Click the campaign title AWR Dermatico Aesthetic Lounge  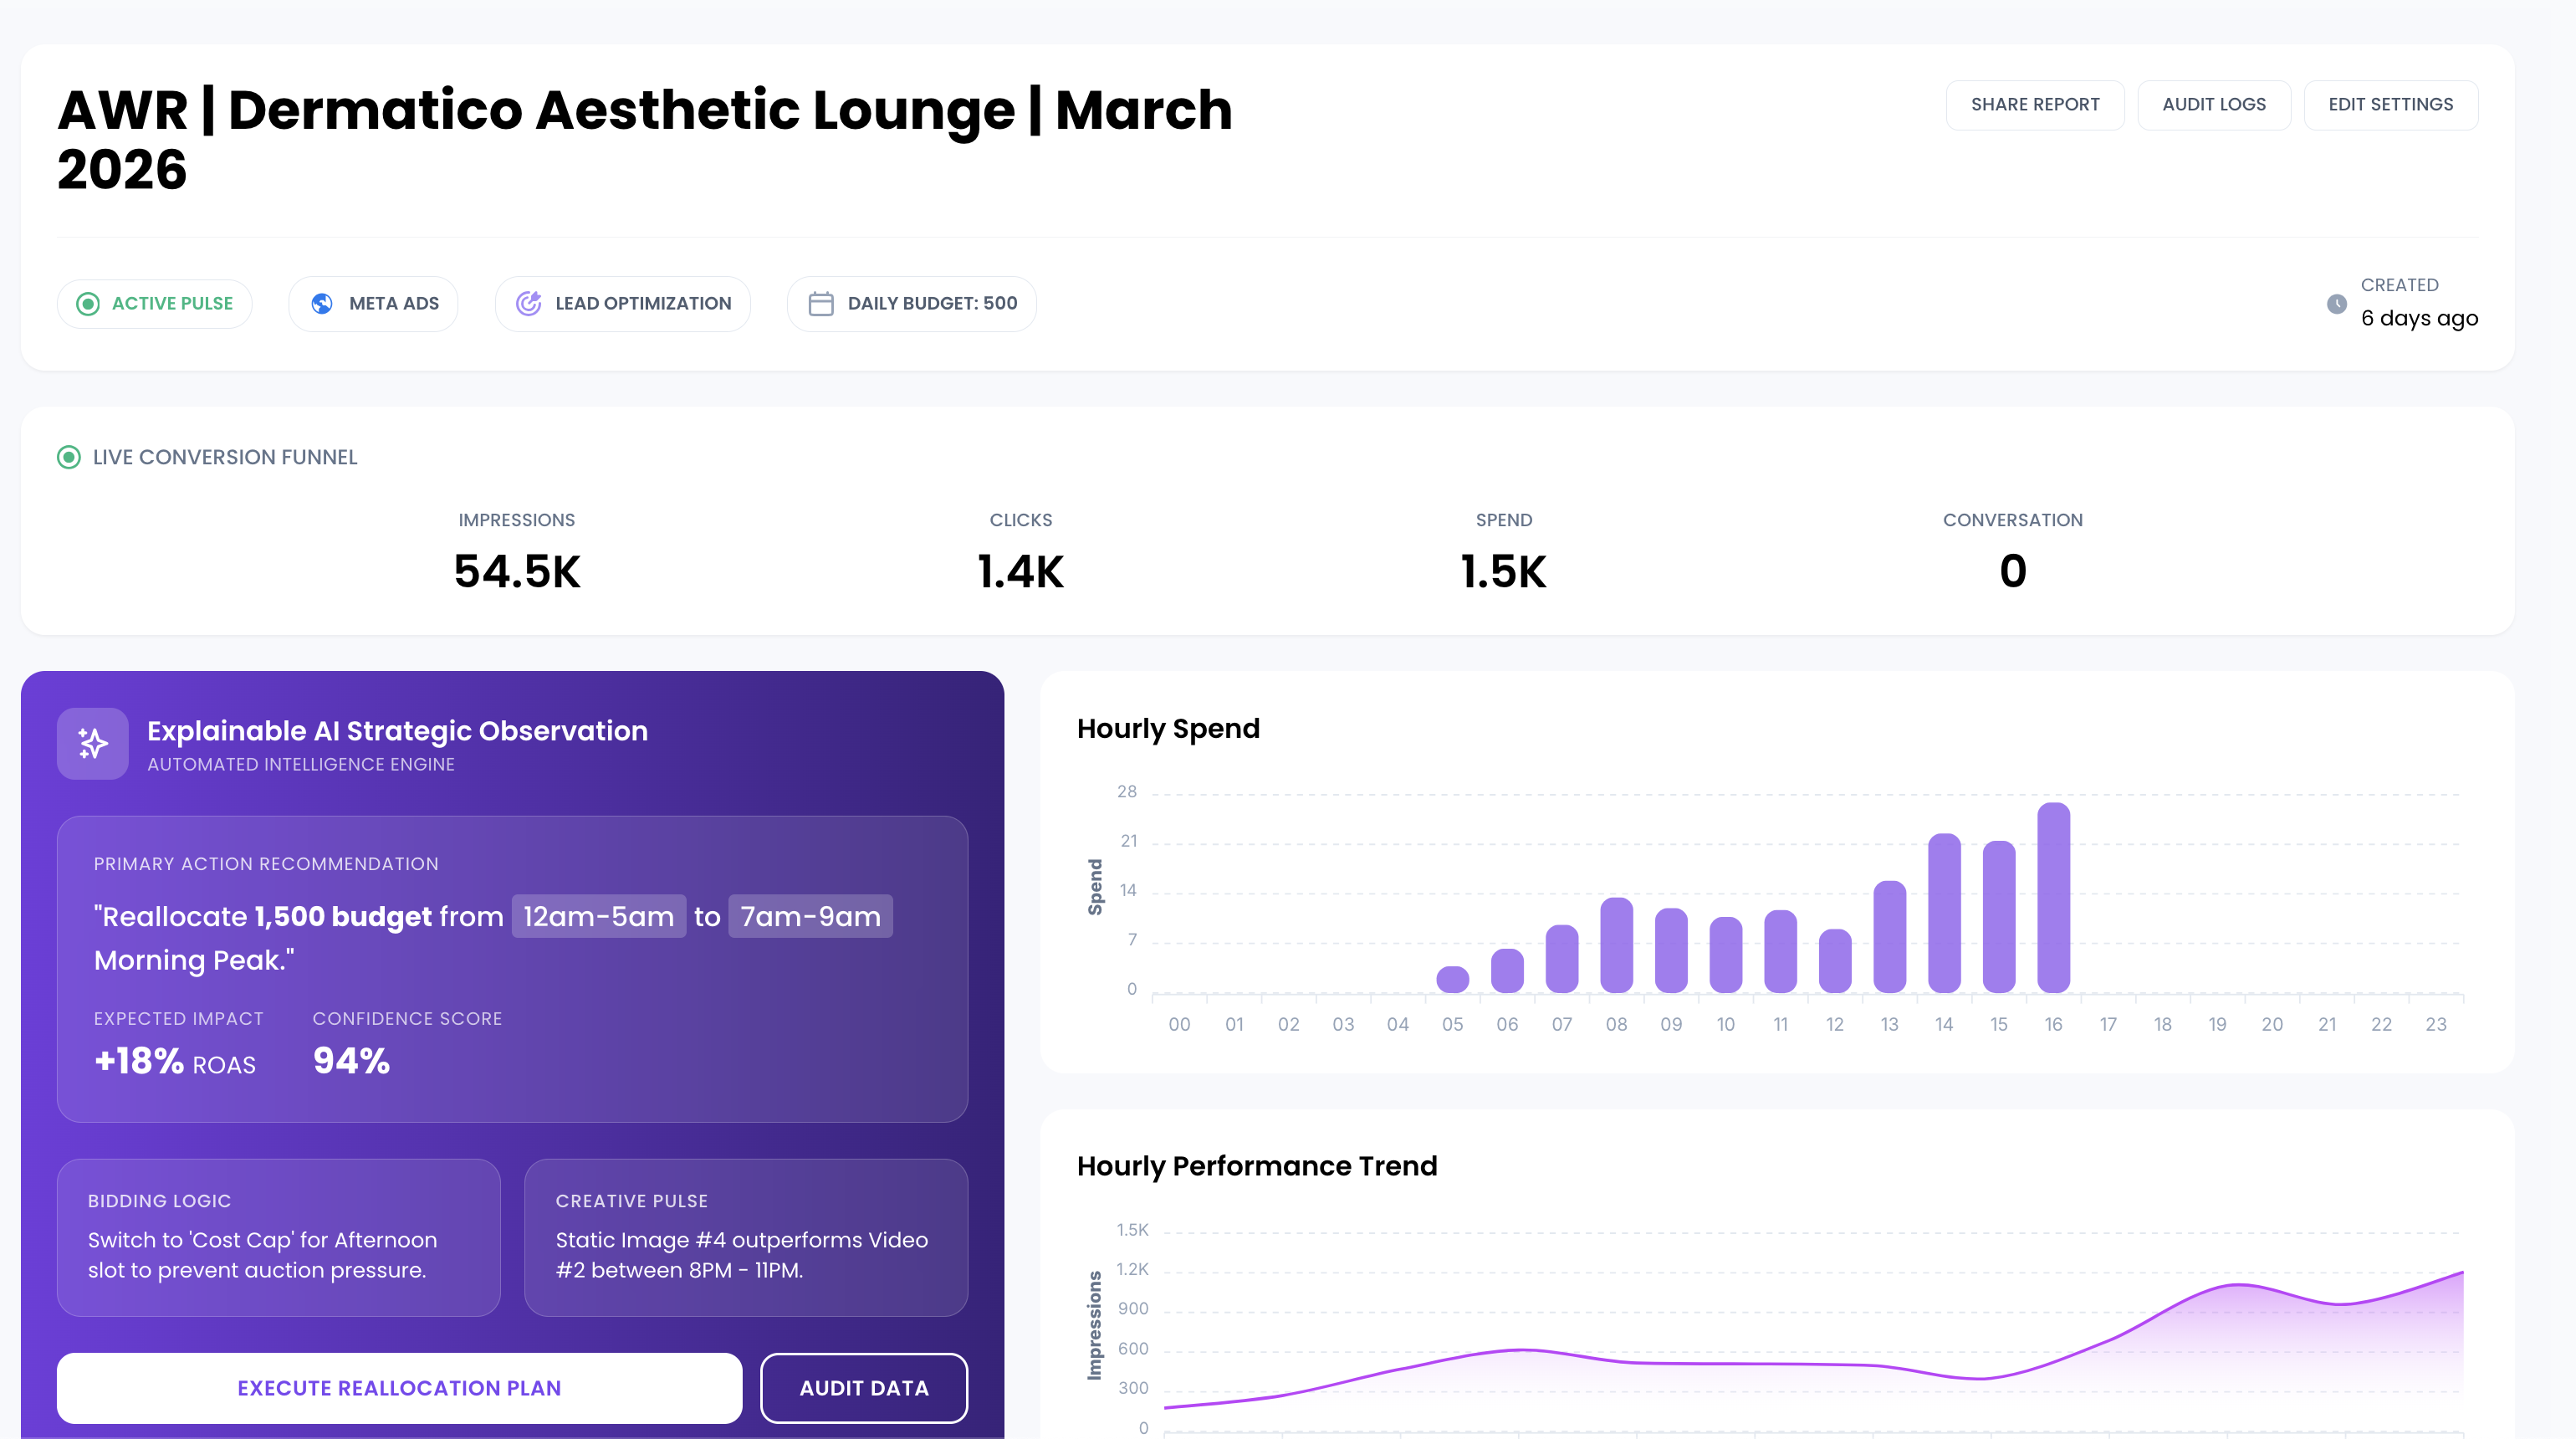coord(645,139)
